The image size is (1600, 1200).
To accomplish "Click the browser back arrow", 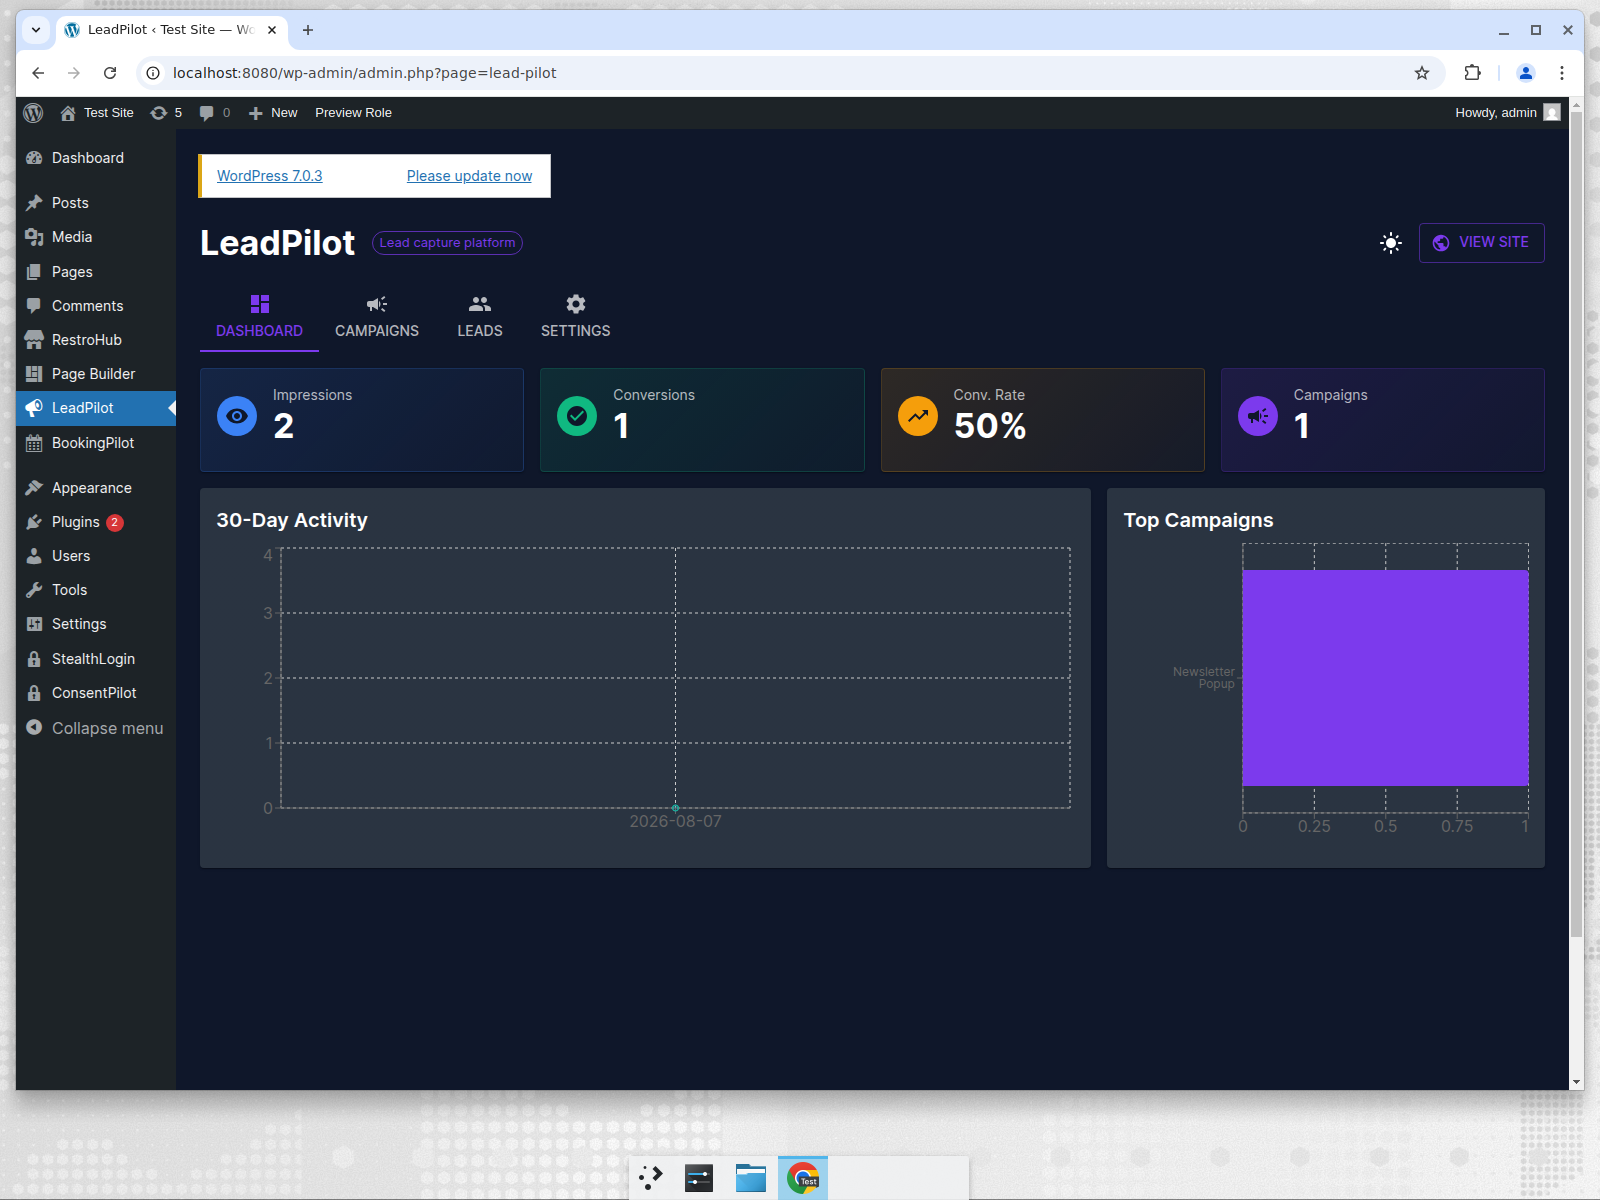I will click(38, 73).
